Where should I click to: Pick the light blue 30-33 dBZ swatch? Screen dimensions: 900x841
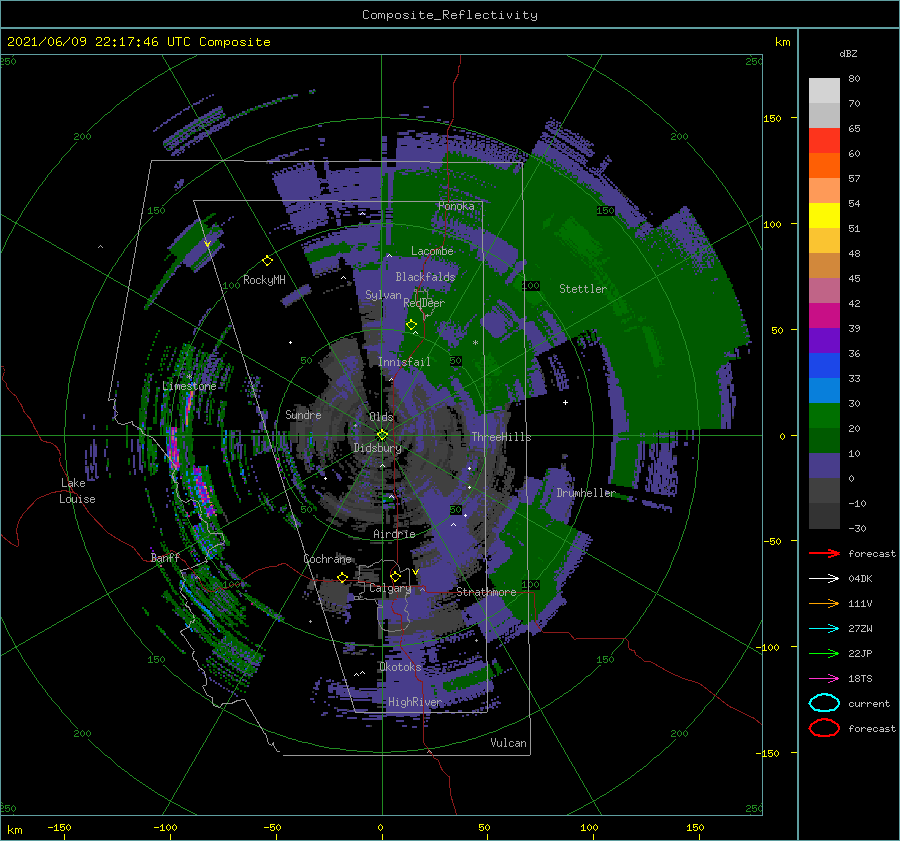tap(824, 391)
